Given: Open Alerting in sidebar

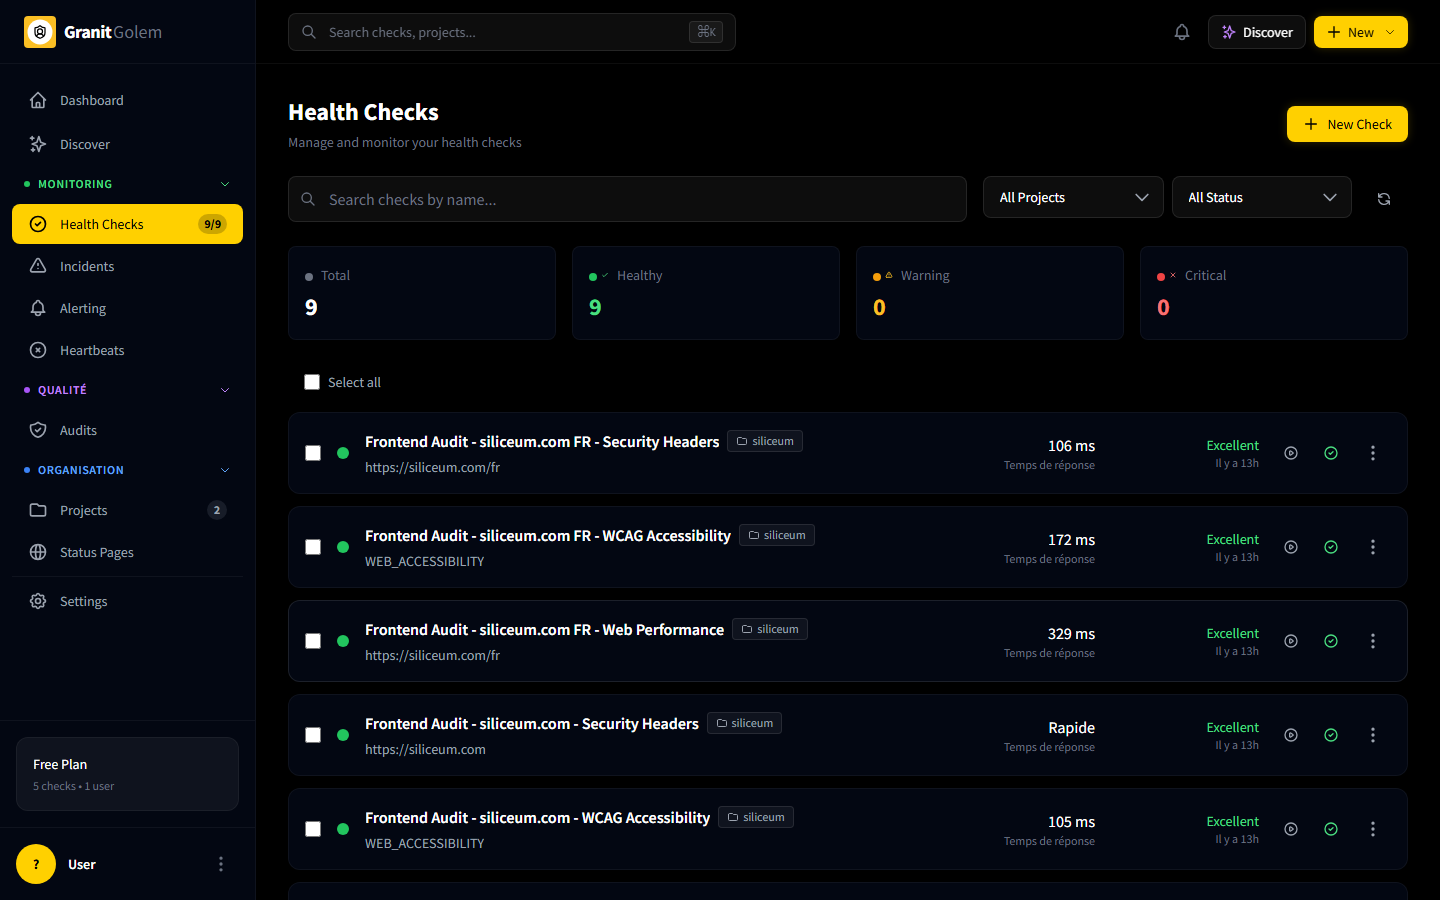Looking at the screenshot, I should point(127,308).
